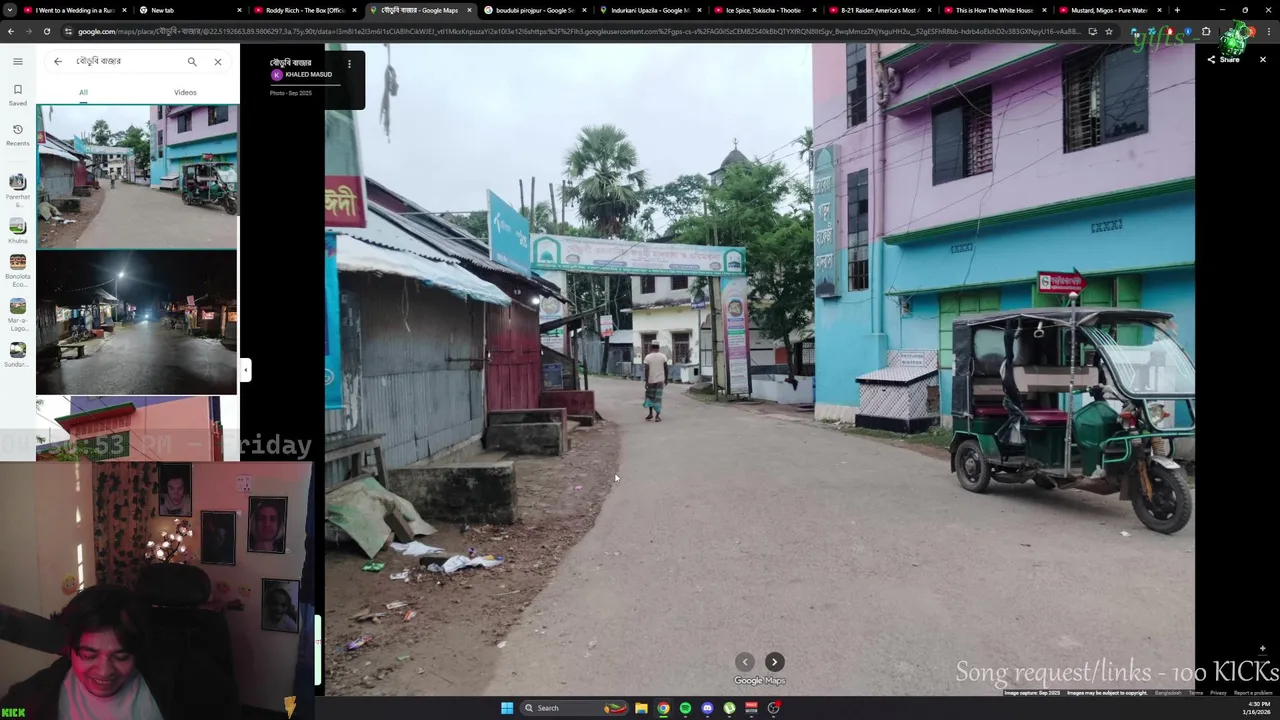Open Spotify from the taskbar

coord(685,708)
